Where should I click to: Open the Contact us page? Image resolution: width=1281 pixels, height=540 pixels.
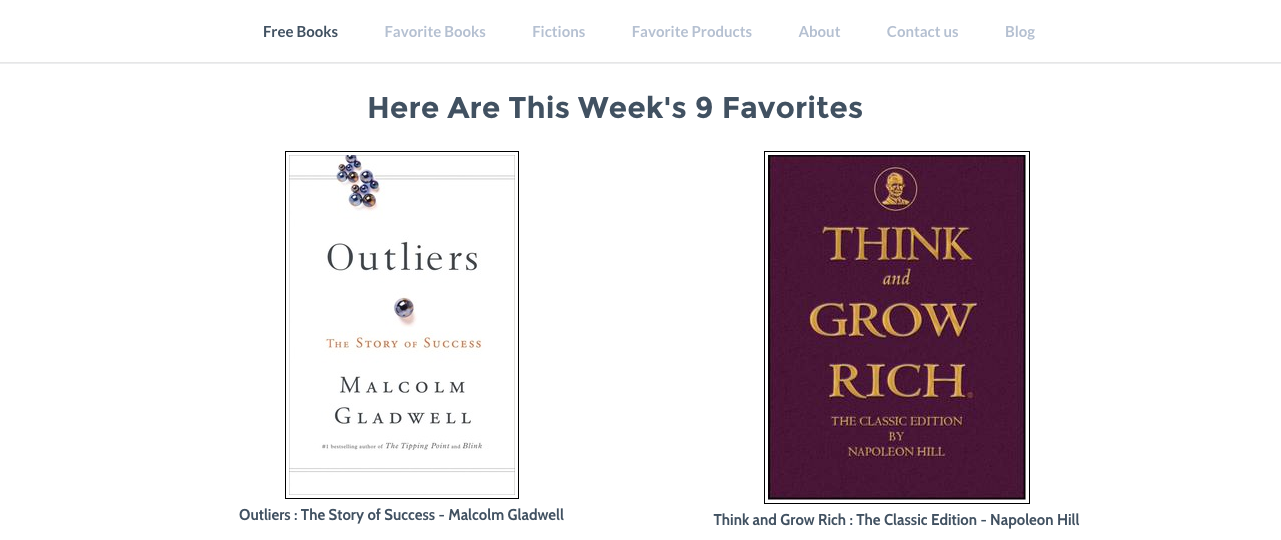(x=922, y=32)
